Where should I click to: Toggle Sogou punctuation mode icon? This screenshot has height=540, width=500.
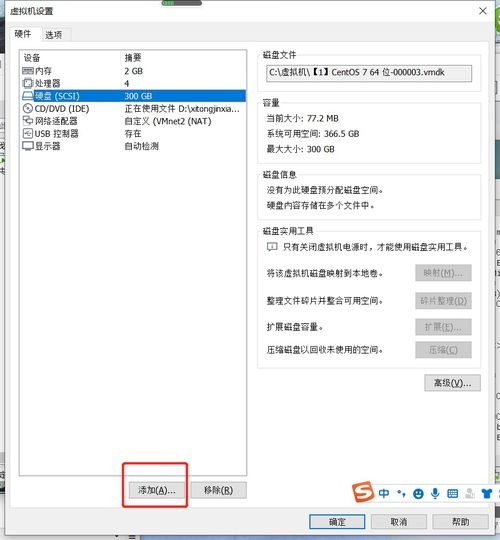(401, 494)
